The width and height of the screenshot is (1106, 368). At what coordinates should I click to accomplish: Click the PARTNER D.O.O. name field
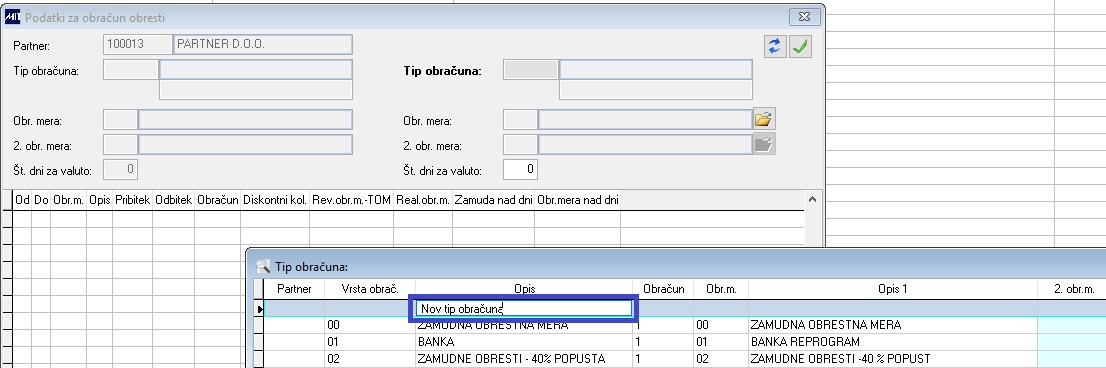point(263,44)
